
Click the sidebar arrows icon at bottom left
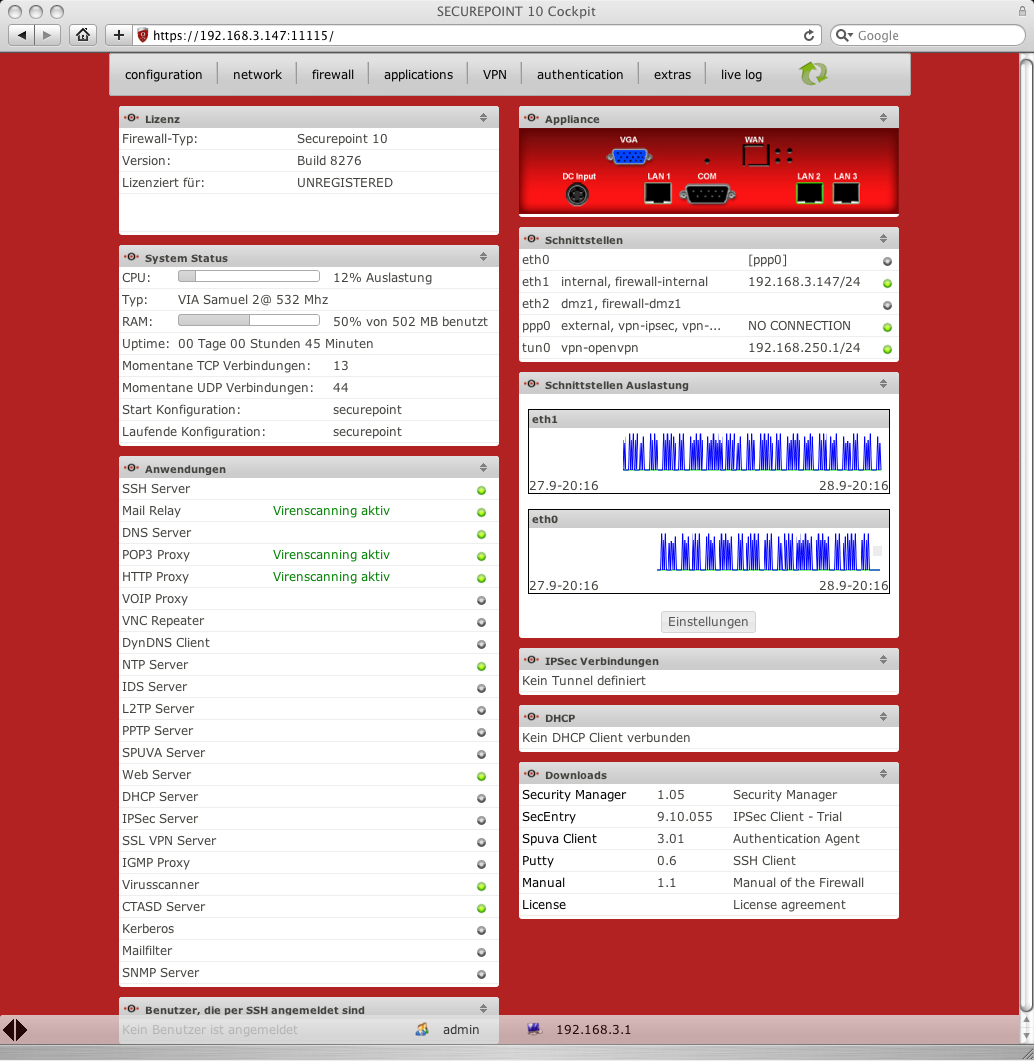pyautogui.click(x=14, y=1029)
